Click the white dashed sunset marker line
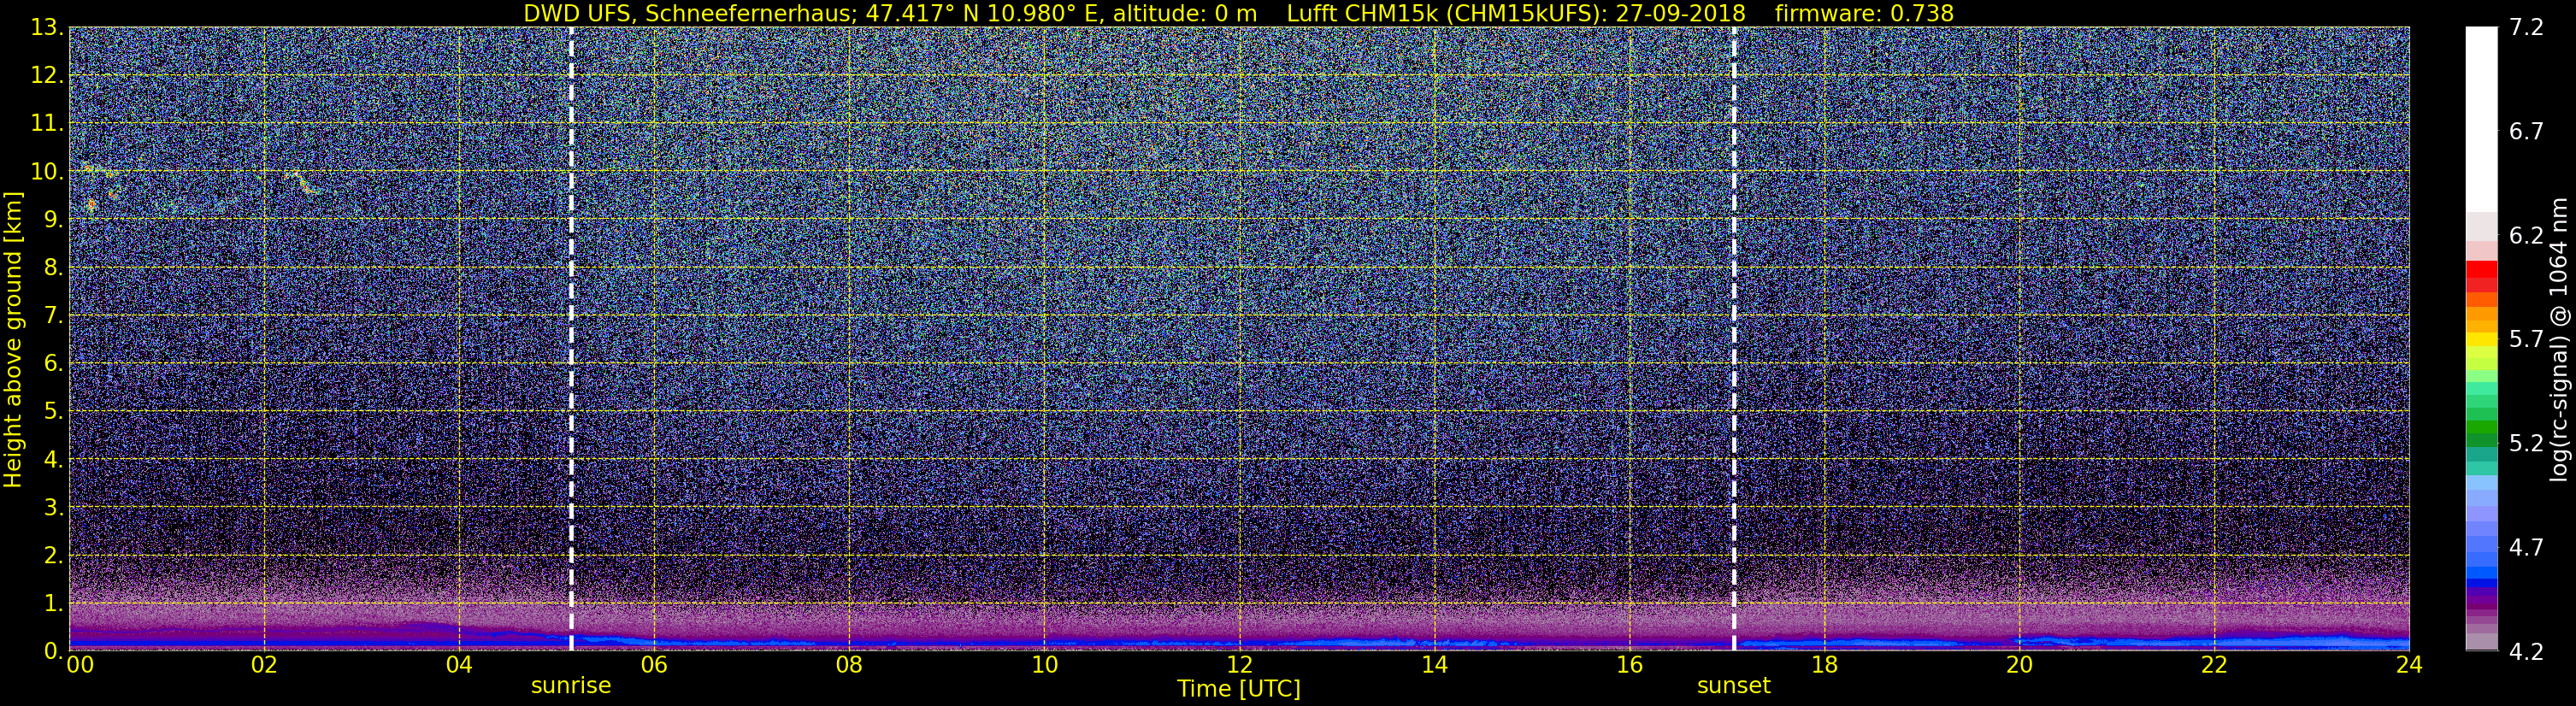Screen dimensions: 2576x706 click(1734, 338)
